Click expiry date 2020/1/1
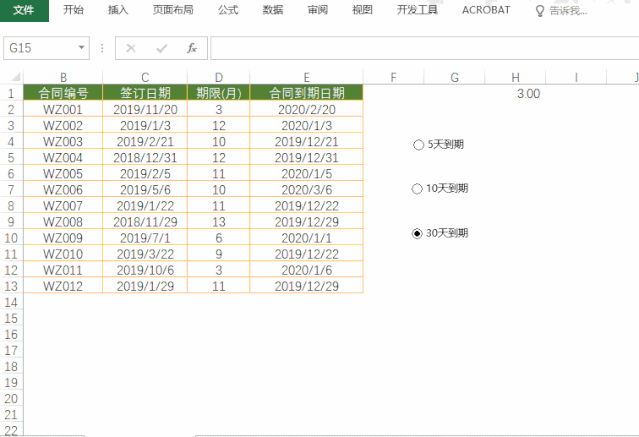Image resolution: width=639 pixels, height=437 pixels. (306, 238)
